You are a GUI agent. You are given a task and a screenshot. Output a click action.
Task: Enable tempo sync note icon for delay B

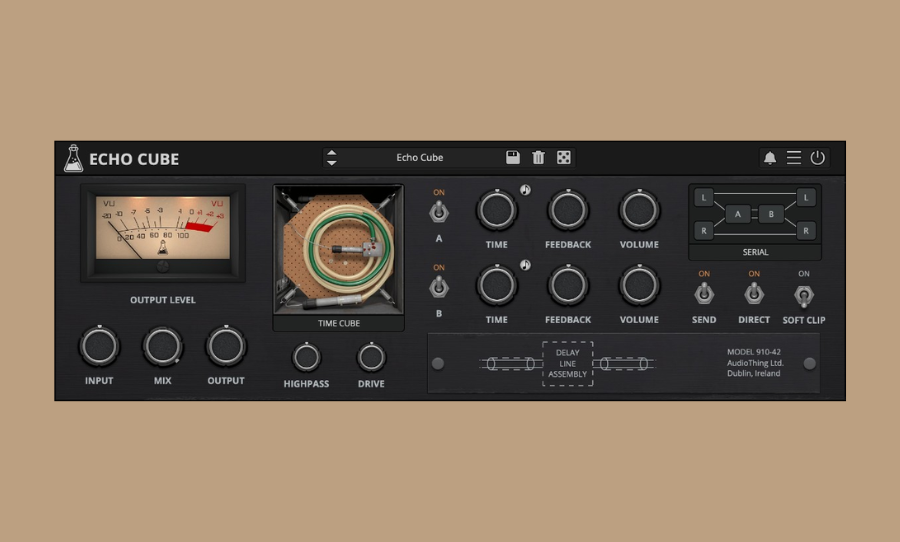coord(525,266)
